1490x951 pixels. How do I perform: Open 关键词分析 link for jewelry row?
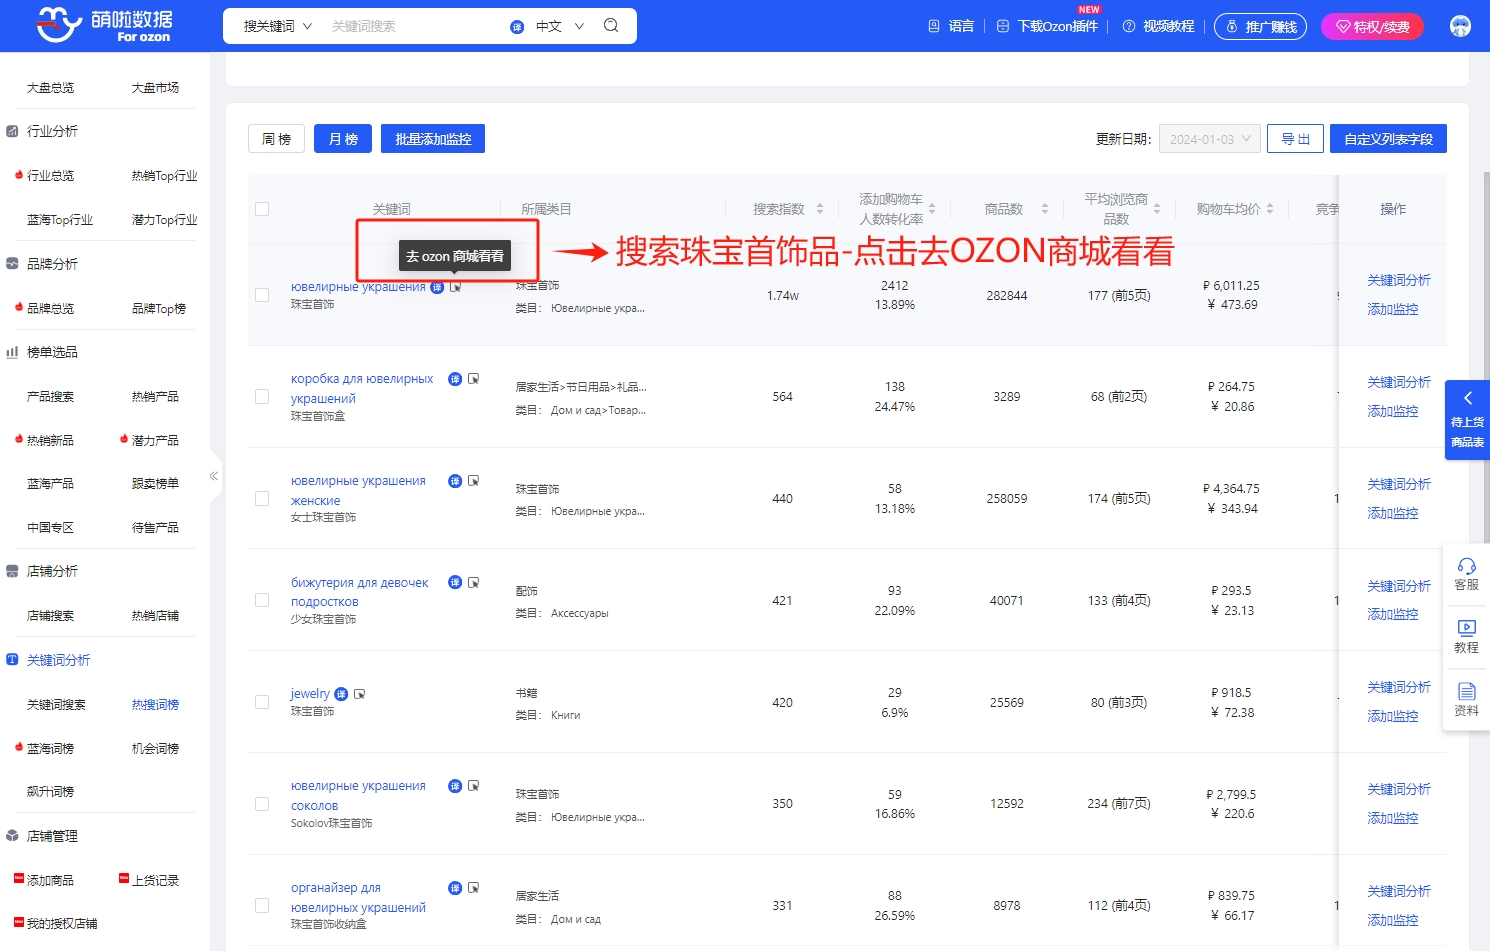tap(1399, 688)
